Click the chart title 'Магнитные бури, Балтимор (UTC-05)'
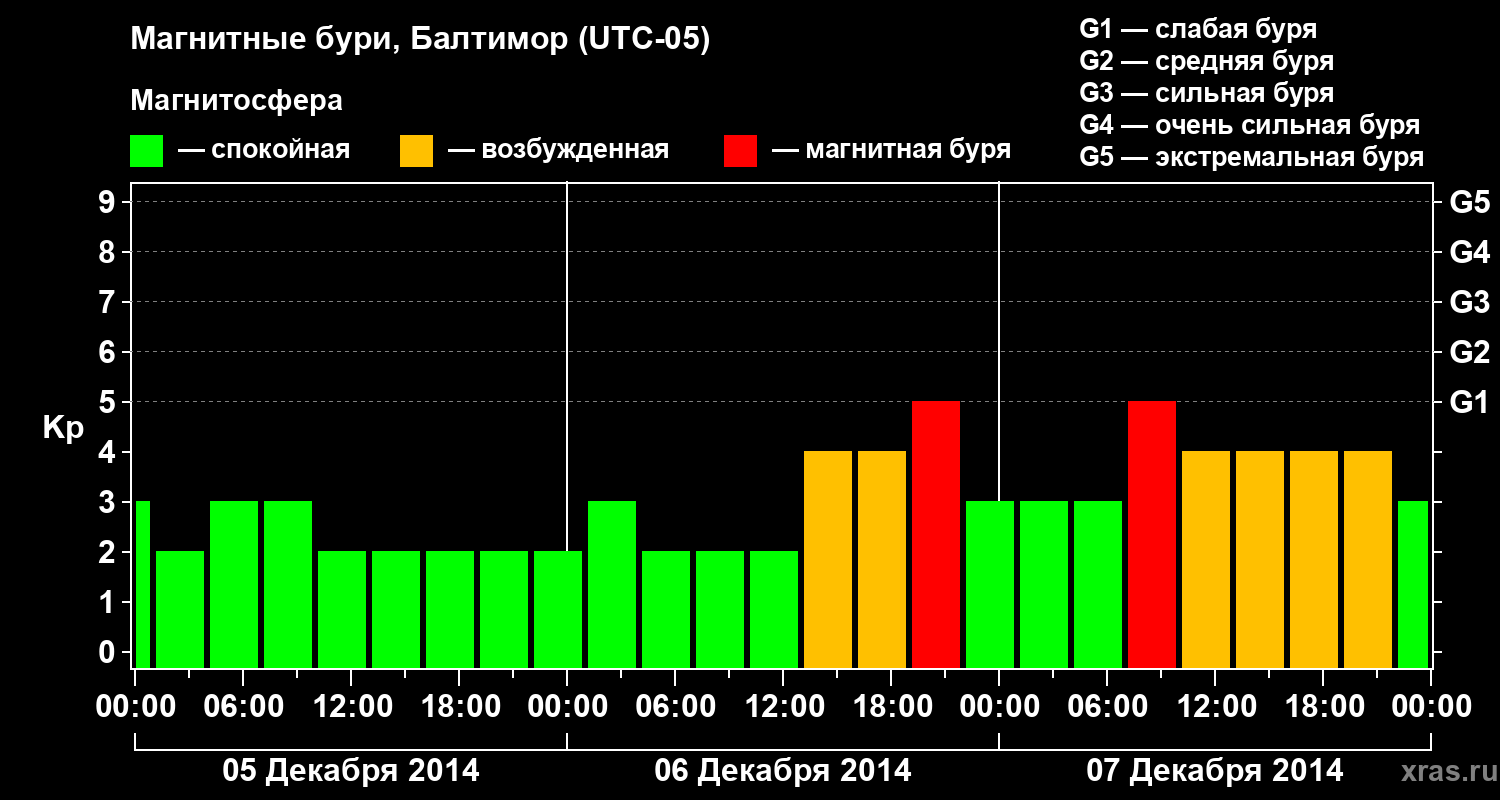This screenshot has height=800, width=1500. pos(420,41)
